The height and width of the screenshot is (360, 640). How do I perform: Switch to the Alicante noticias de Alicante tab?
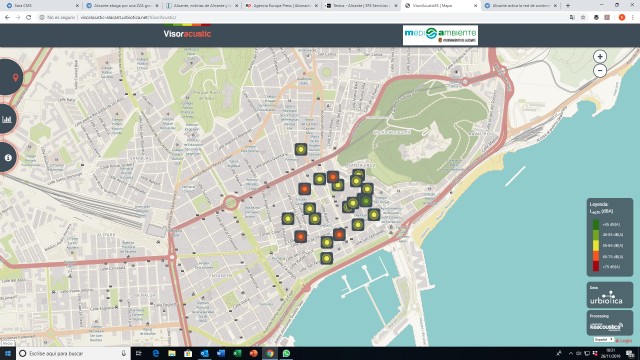click(x=201, y=6)
